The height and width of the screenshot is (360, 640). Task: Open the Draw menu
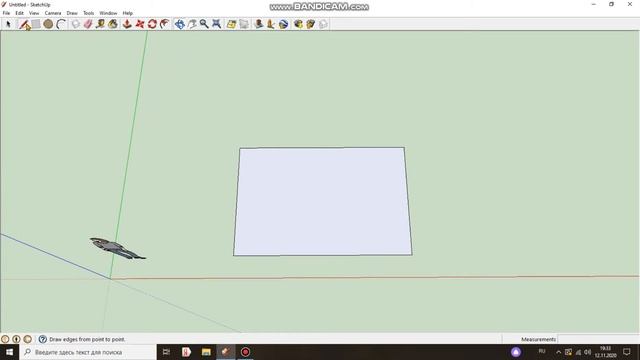[72, 13]
